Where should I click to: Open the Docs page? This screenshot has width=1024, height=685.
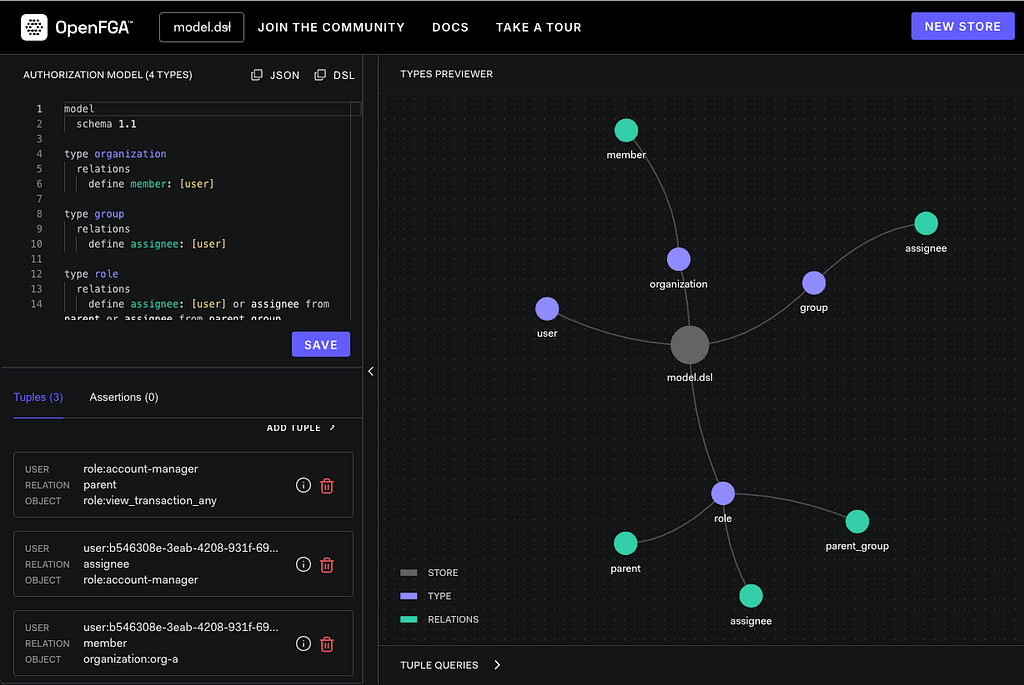[x=450, y=27]
